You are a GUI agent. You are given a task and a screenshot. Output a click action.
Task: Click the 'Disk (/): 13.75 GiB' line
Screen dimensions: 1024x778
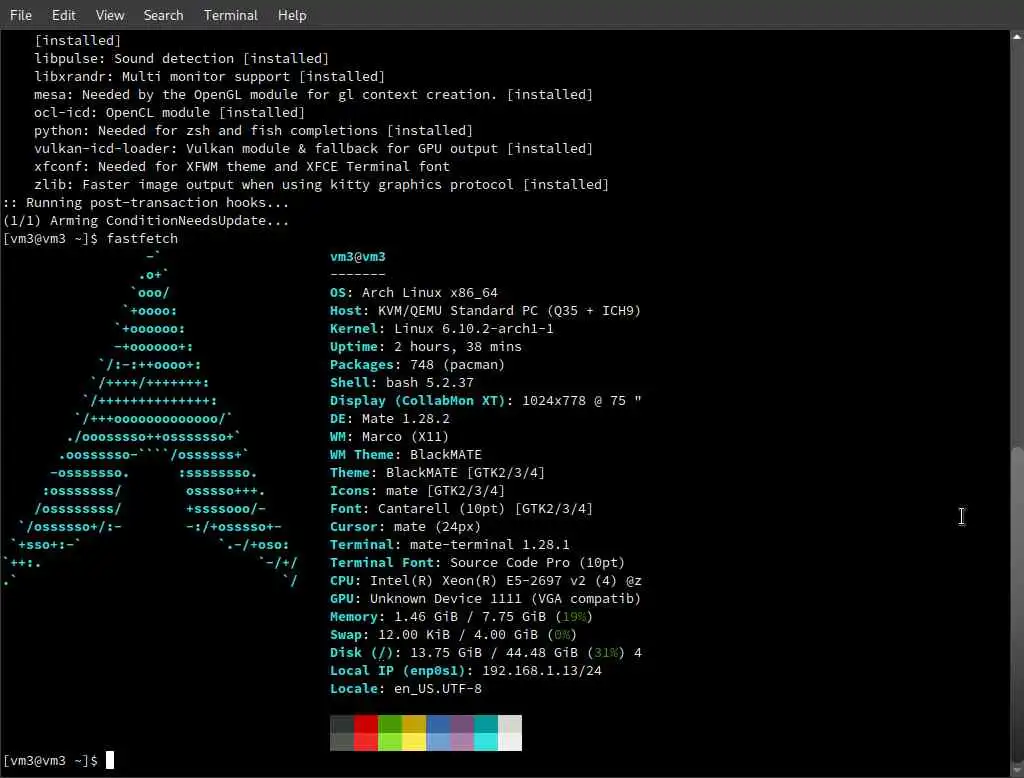pos(486,653)
